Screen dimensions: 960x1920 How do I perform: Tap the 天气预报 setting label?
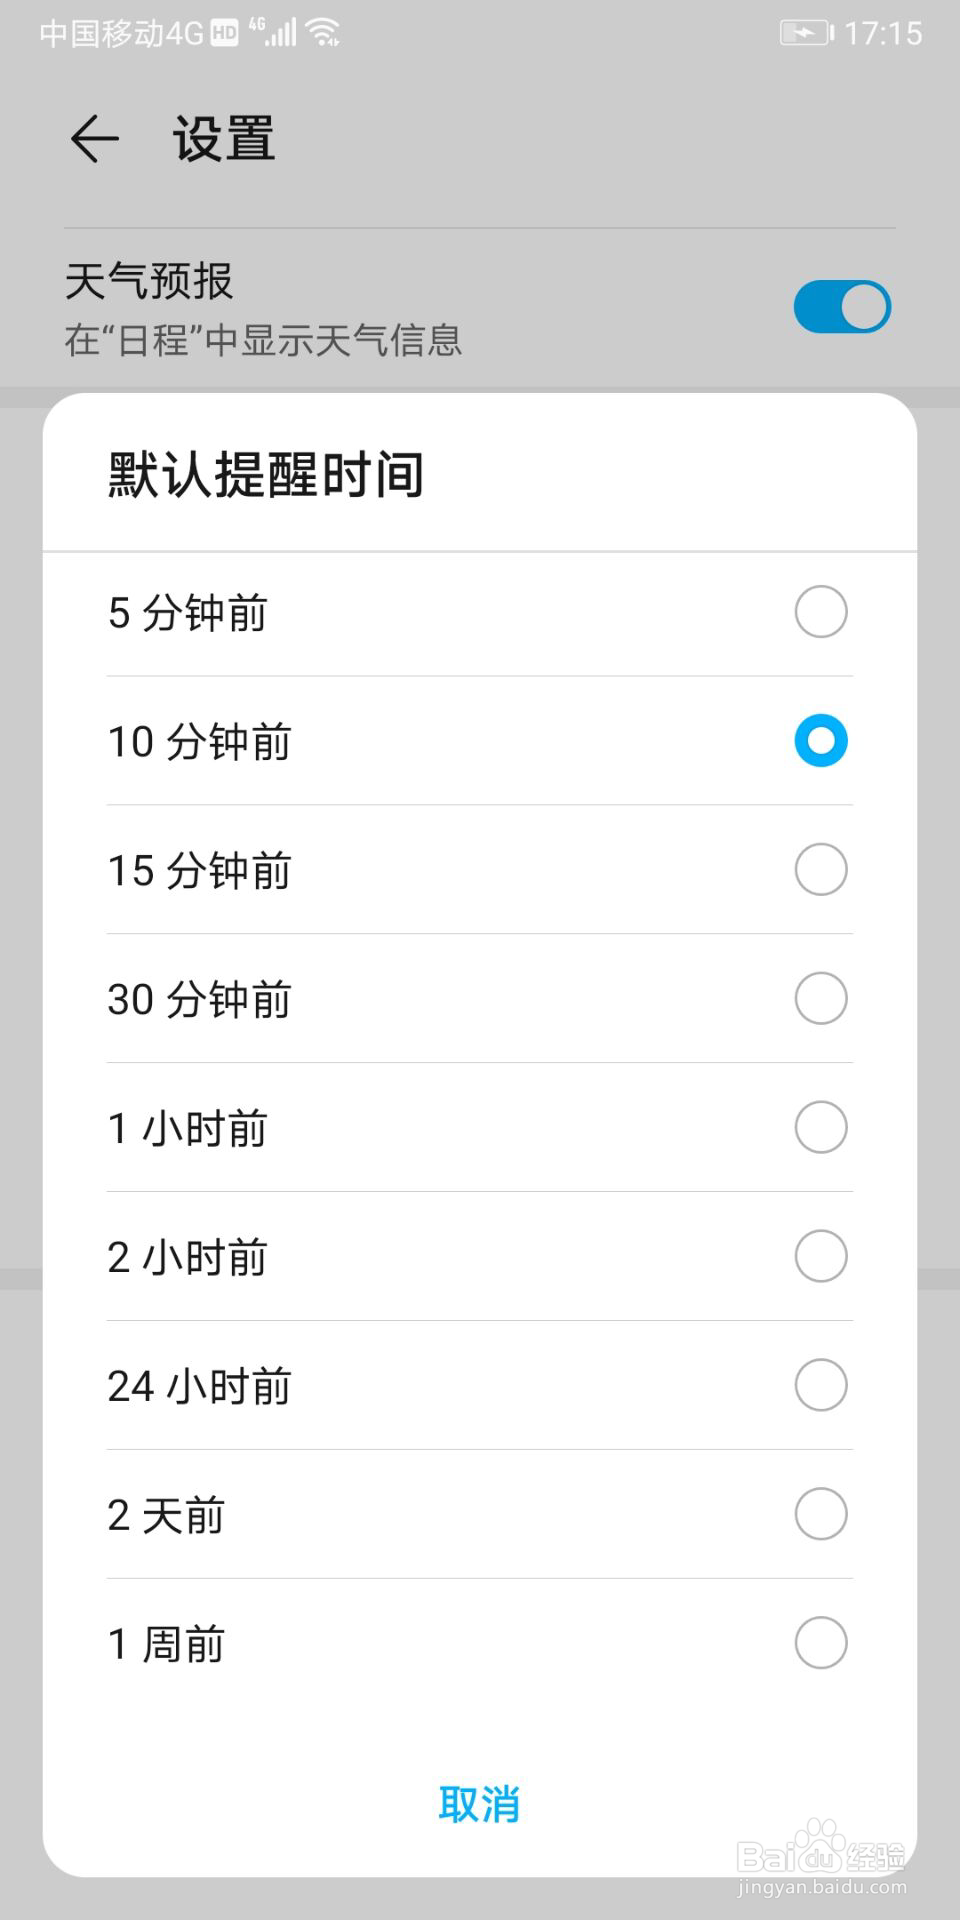(150, 281)
